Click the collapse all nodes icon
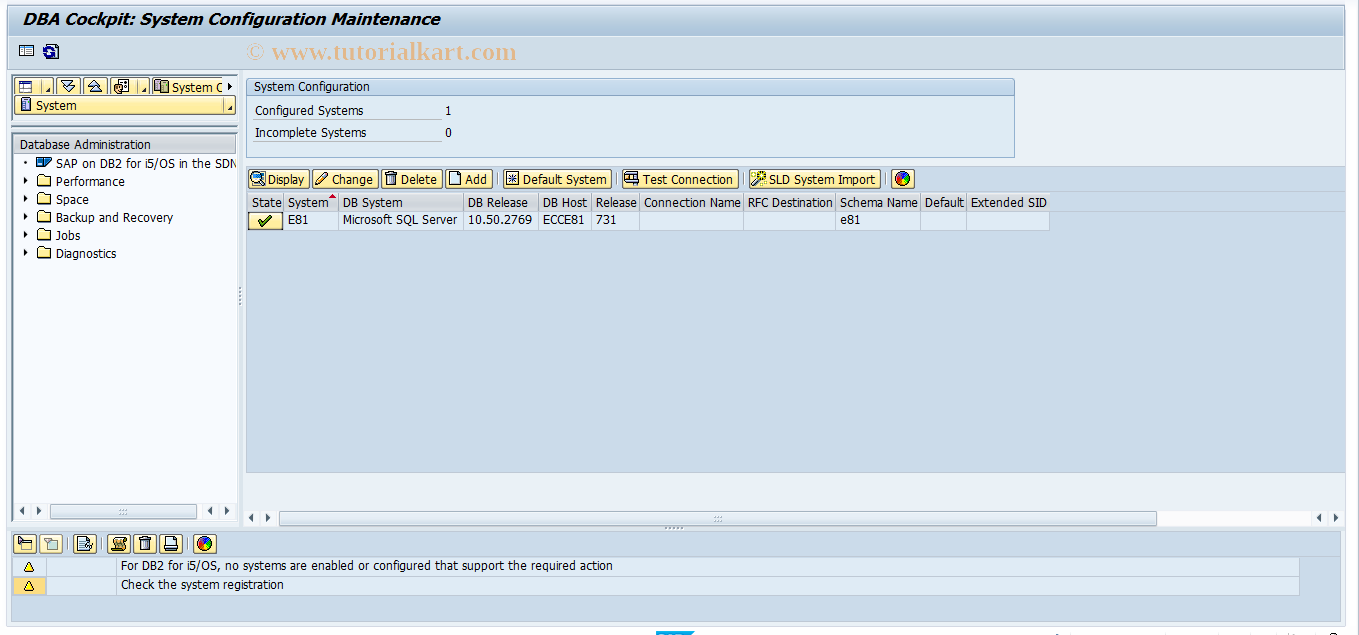The height and width of the screenshot is (635, 1359). point(94,87)
